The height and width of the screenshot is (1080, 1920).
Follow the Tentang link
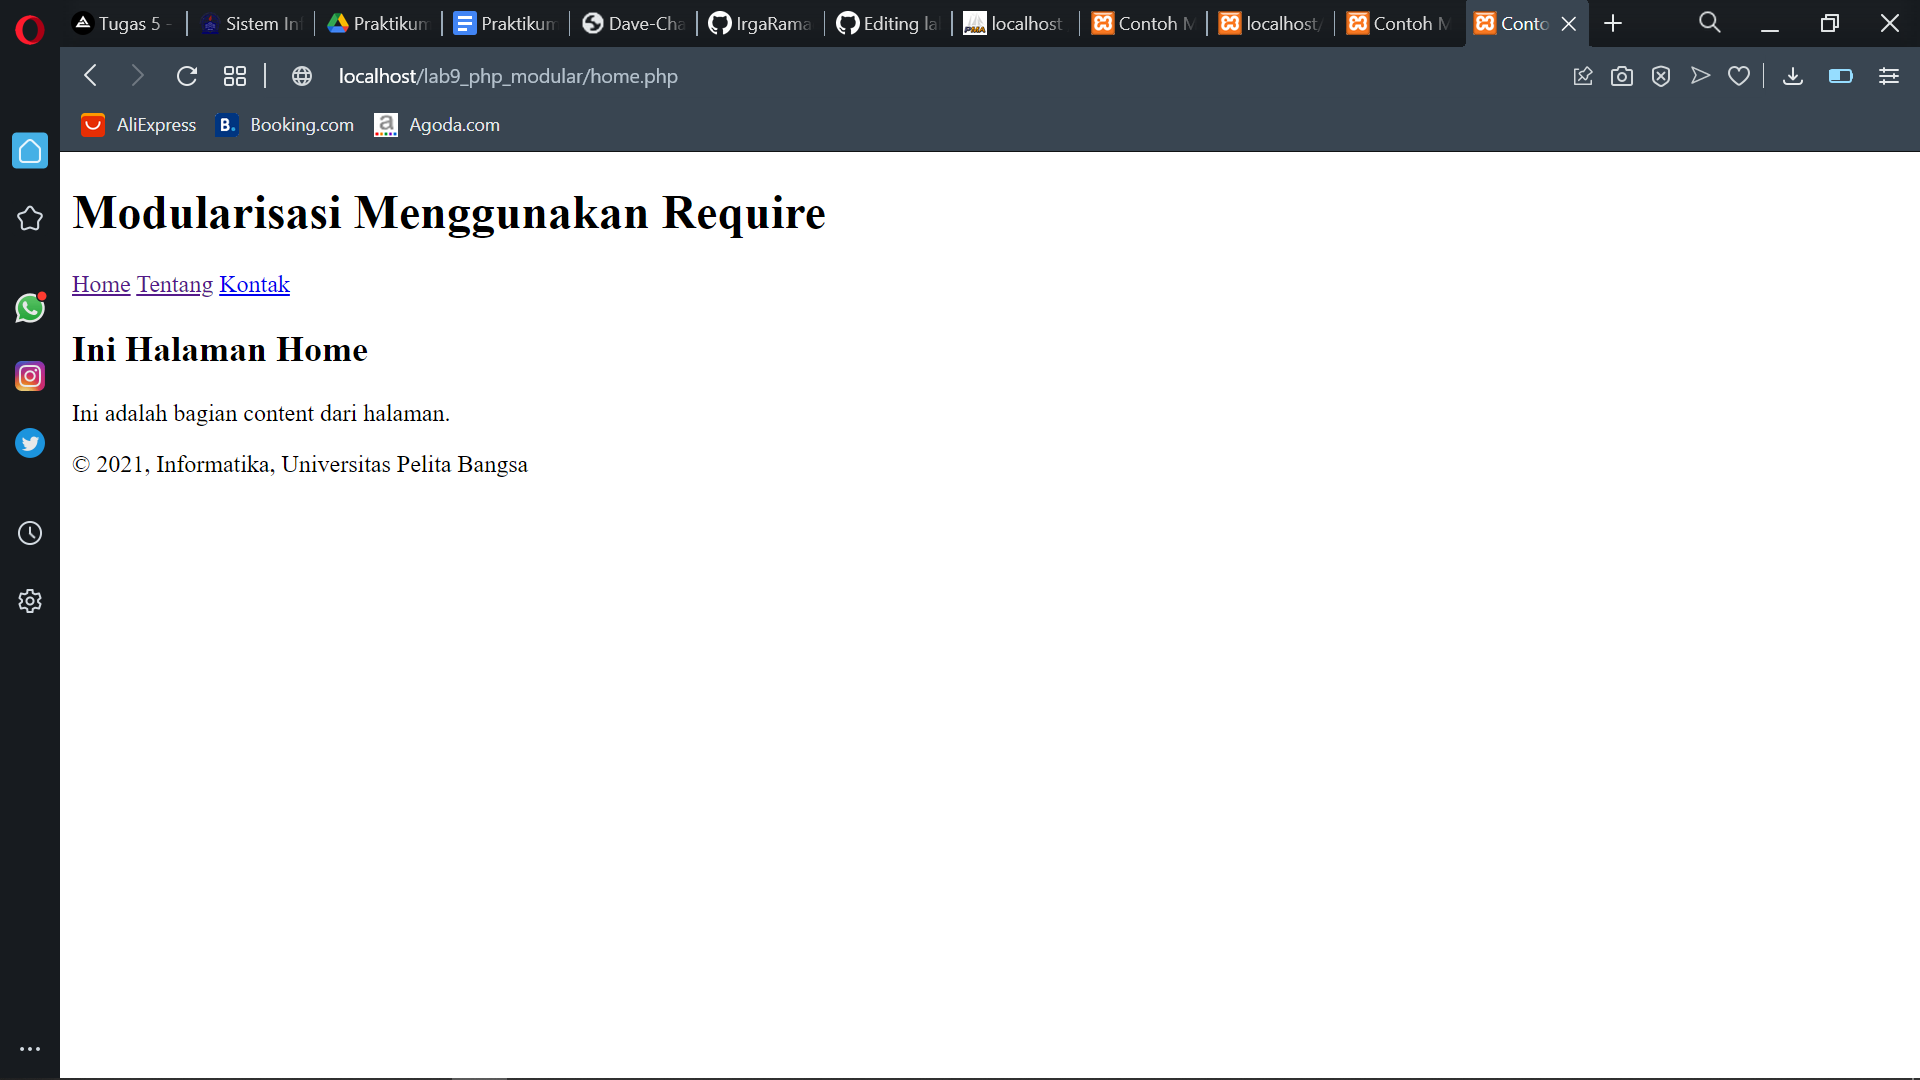pos(174,284)
